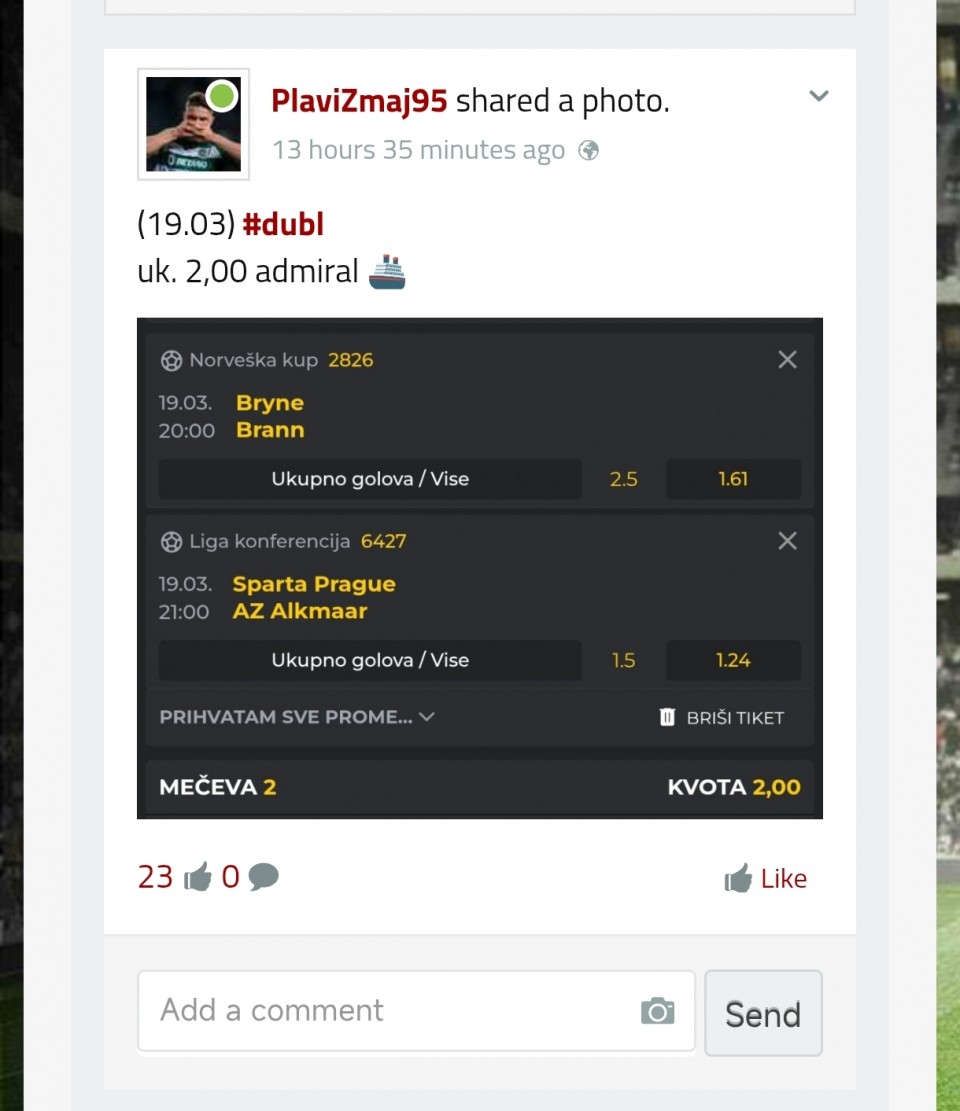Click the trash icon for BRIŠI TIKET
Viewport: 960px width, 1111px height.
coord(667,717)
